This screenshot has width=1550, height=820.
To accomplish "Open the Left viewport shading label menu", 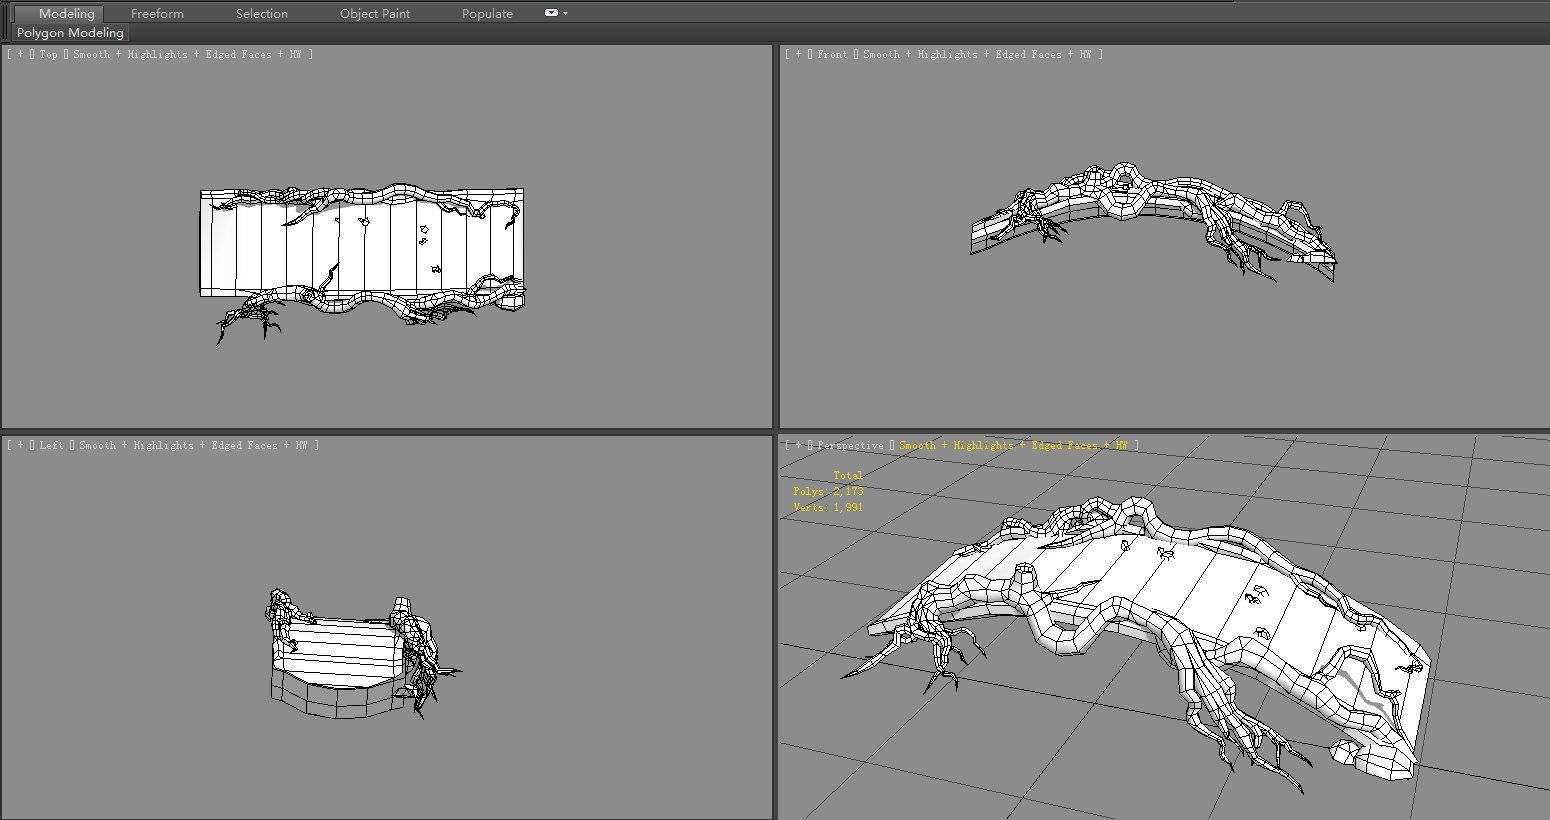I will point(193,445).
